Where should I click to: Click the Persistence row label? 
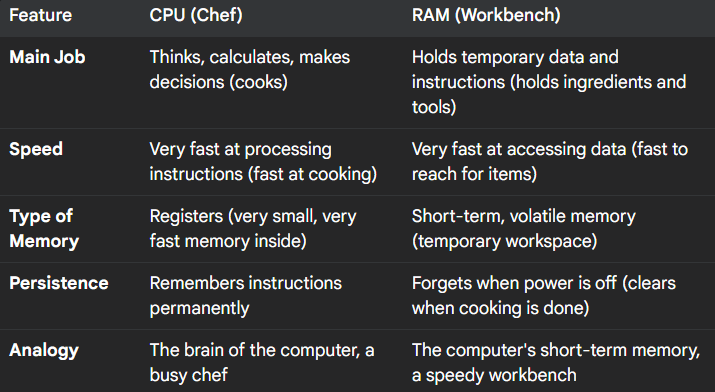59,283
